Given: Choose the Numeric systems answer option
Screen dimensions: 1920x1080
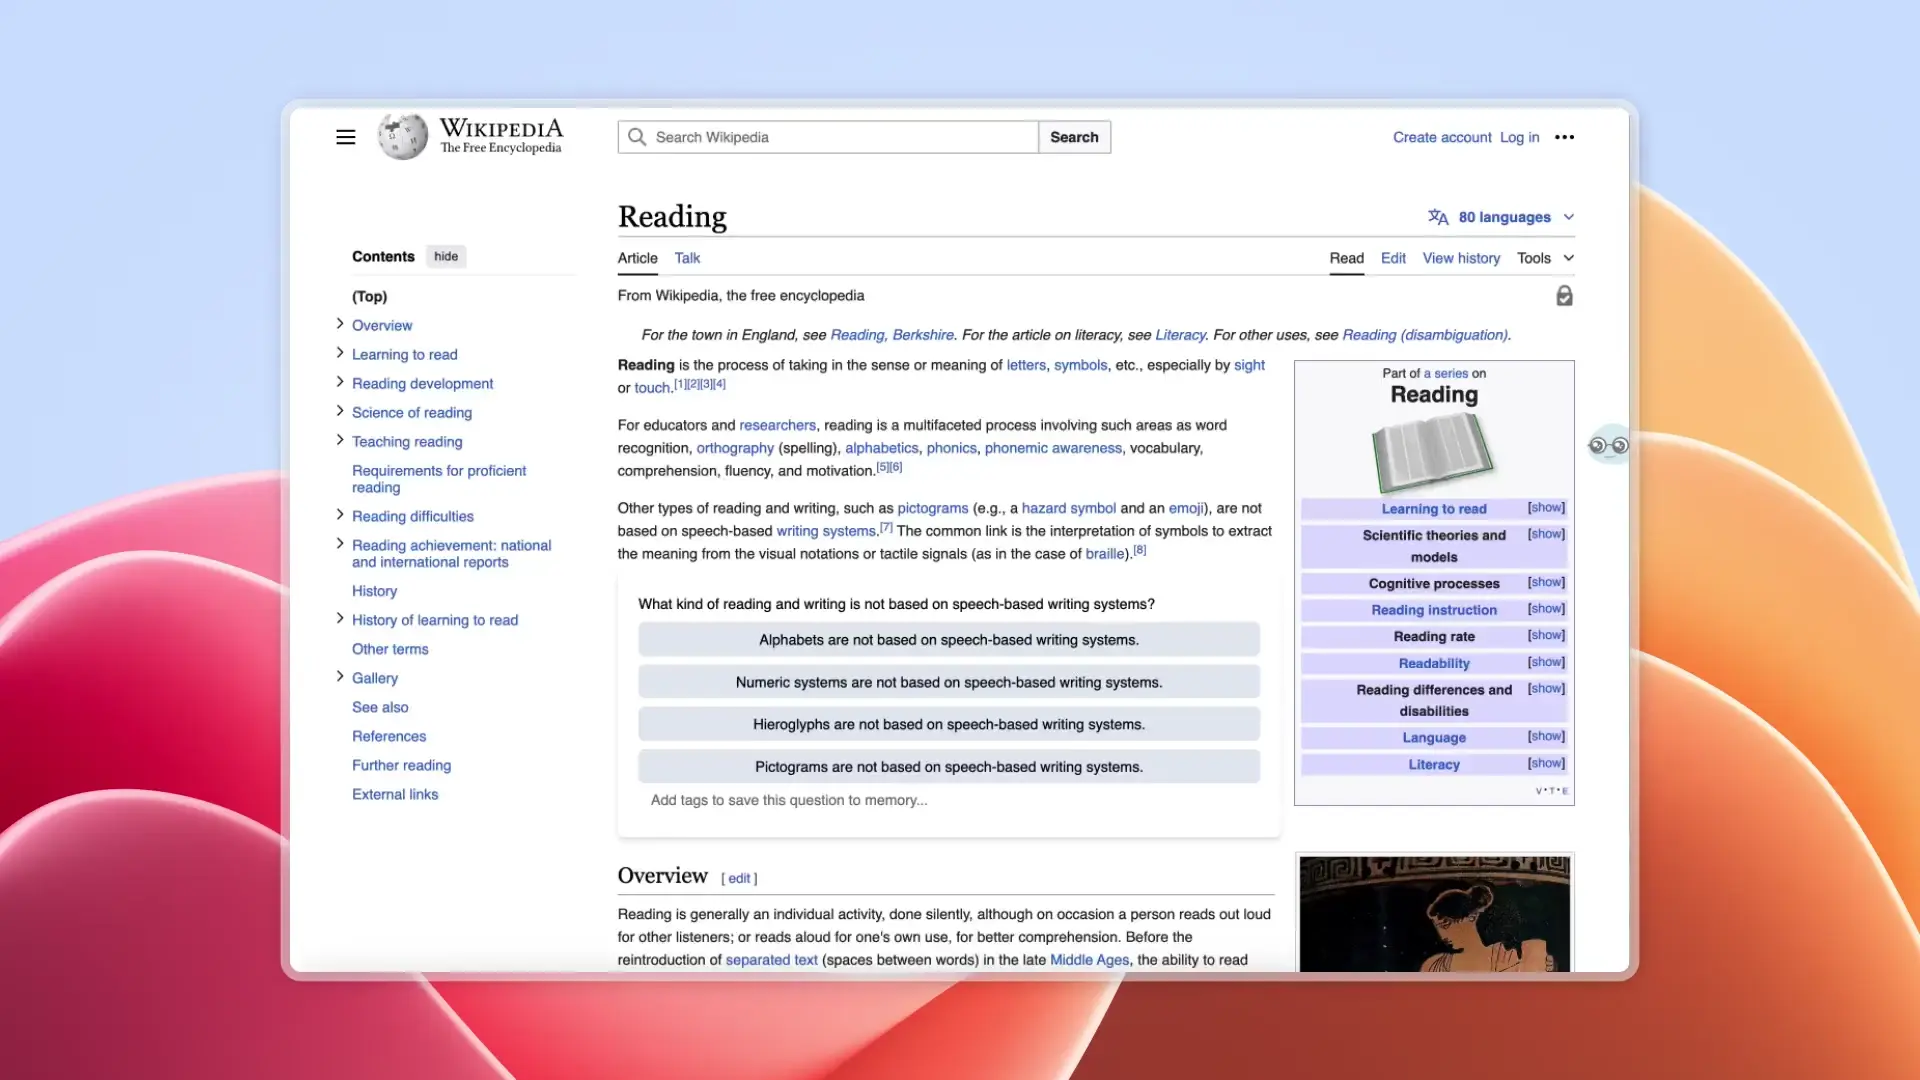Looking at the screenshot, I should [x=949, y=682].
